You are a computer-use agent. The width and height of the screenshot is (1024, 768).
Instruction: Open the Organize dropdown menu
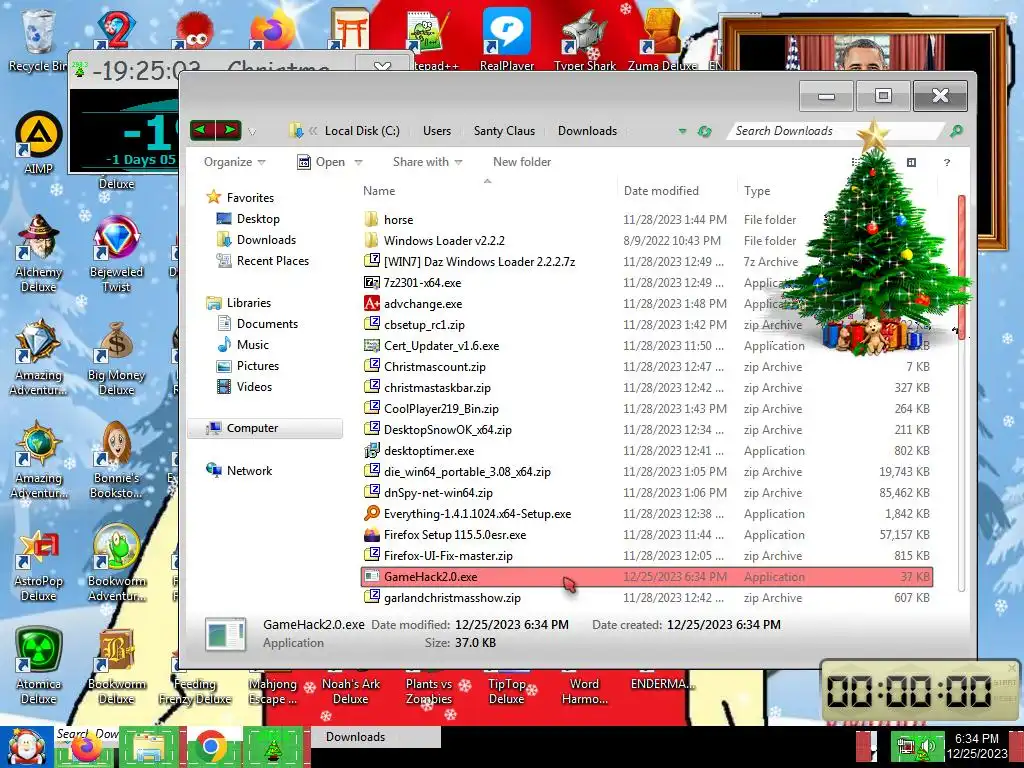[234, 162]
